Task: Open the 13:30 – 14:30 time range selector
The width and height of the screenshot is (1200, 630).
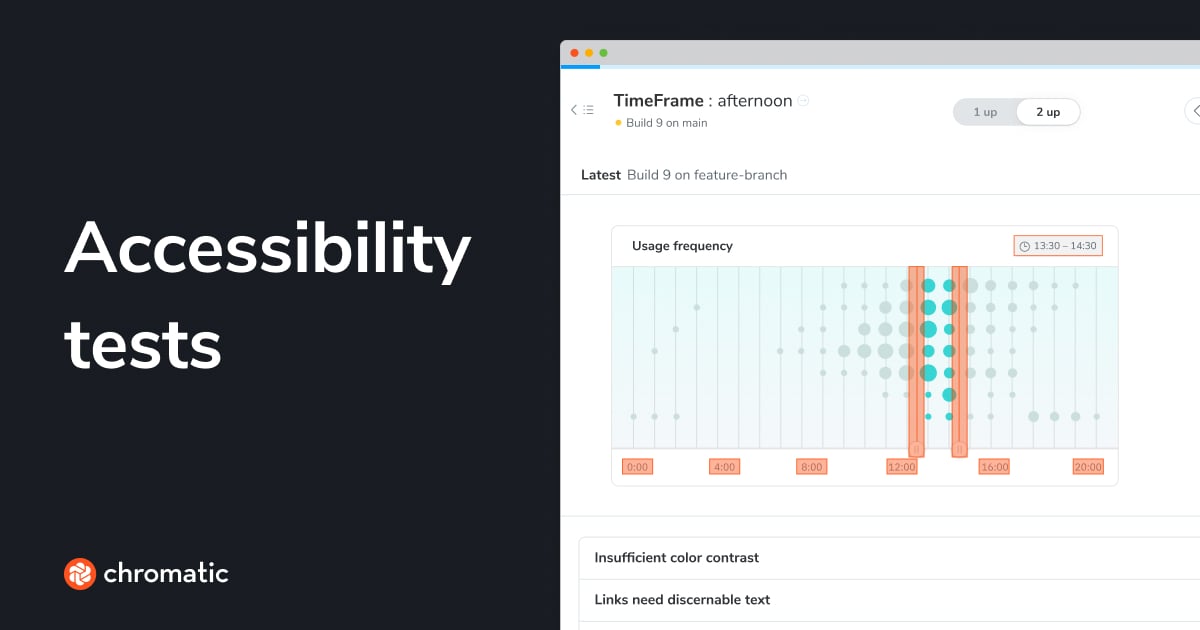Action: tap(1058, 246)
